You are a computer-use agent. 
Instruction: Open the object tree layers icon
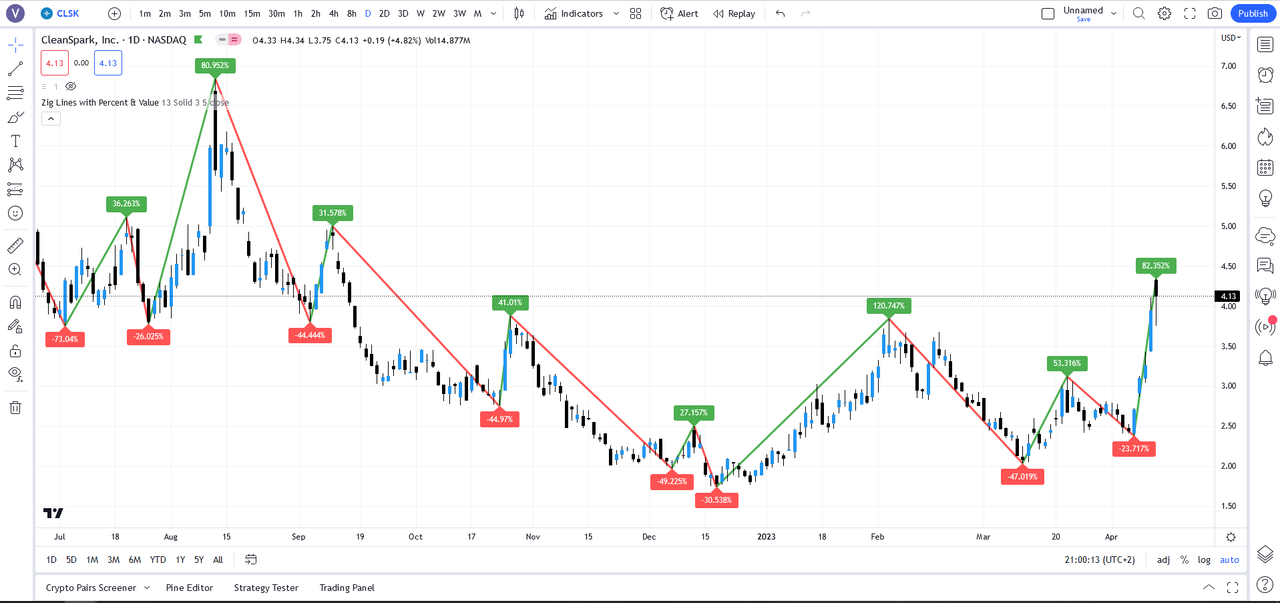pyautogui.click(x=1265, y=553)
